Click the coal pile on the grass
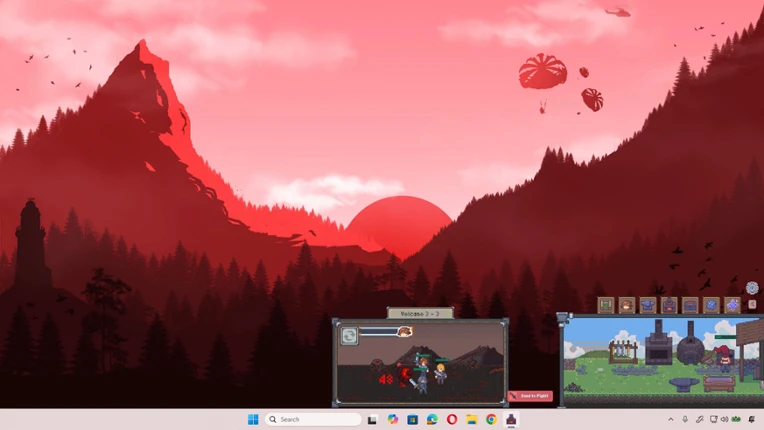The width and height of the screenshot is (764, 430). pyautogui.click(x=574, y=388)
